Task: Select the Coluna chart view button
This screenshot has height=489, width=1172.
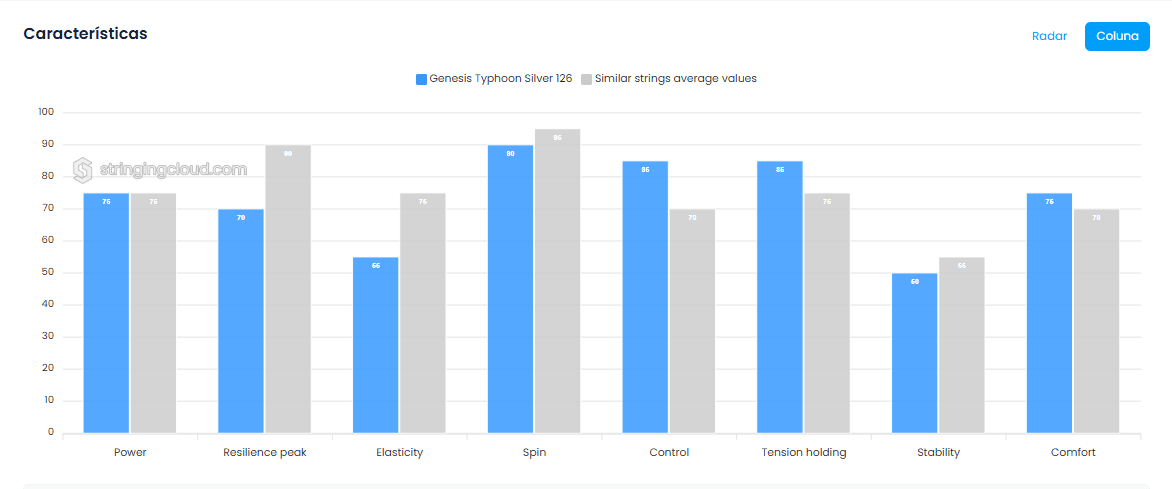Action: (1116, 36)
